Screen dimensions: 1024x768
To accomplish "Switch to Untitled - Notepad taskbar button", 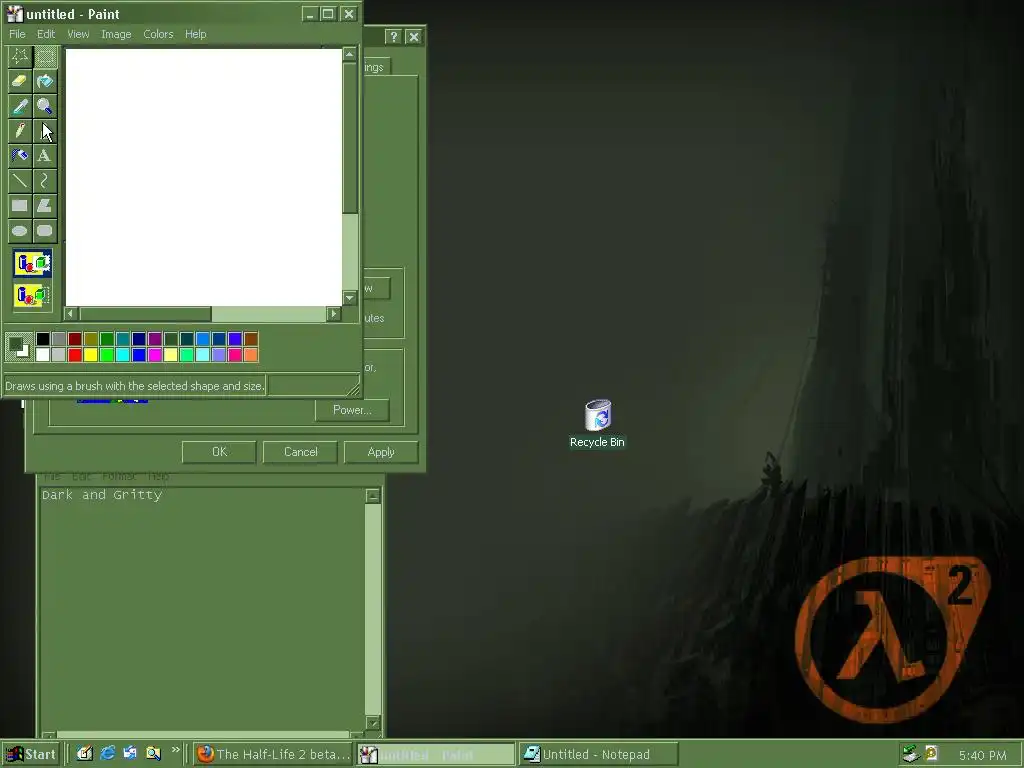I will point(599,754).
